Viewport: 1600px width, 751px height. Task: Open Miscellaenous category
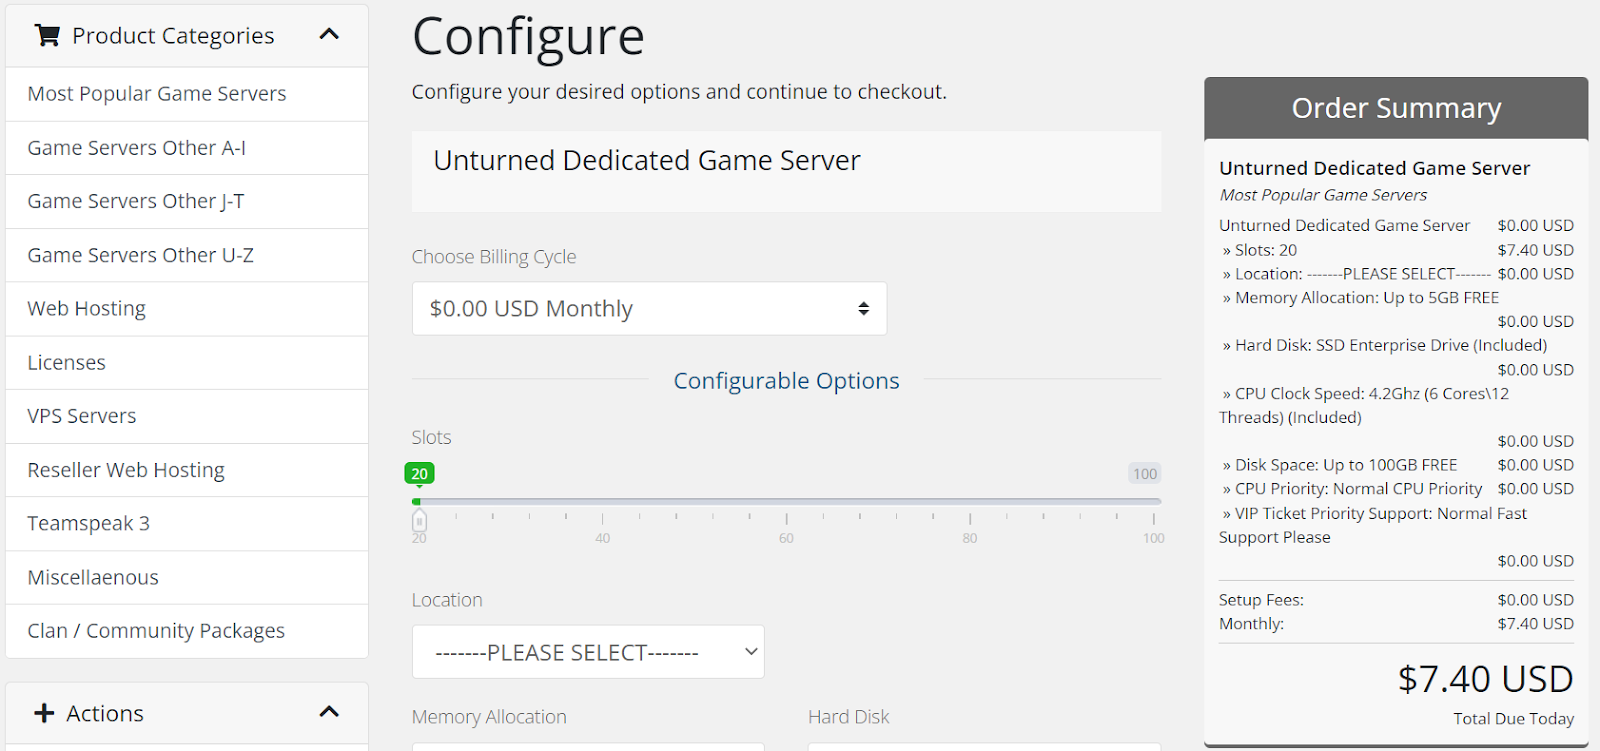[x=187, y=577]
